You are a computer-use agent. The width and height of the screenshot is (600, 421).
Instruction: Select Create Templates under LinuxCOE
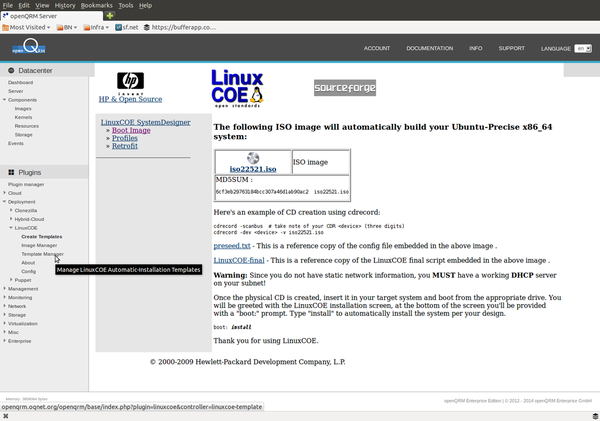(42, 237)
